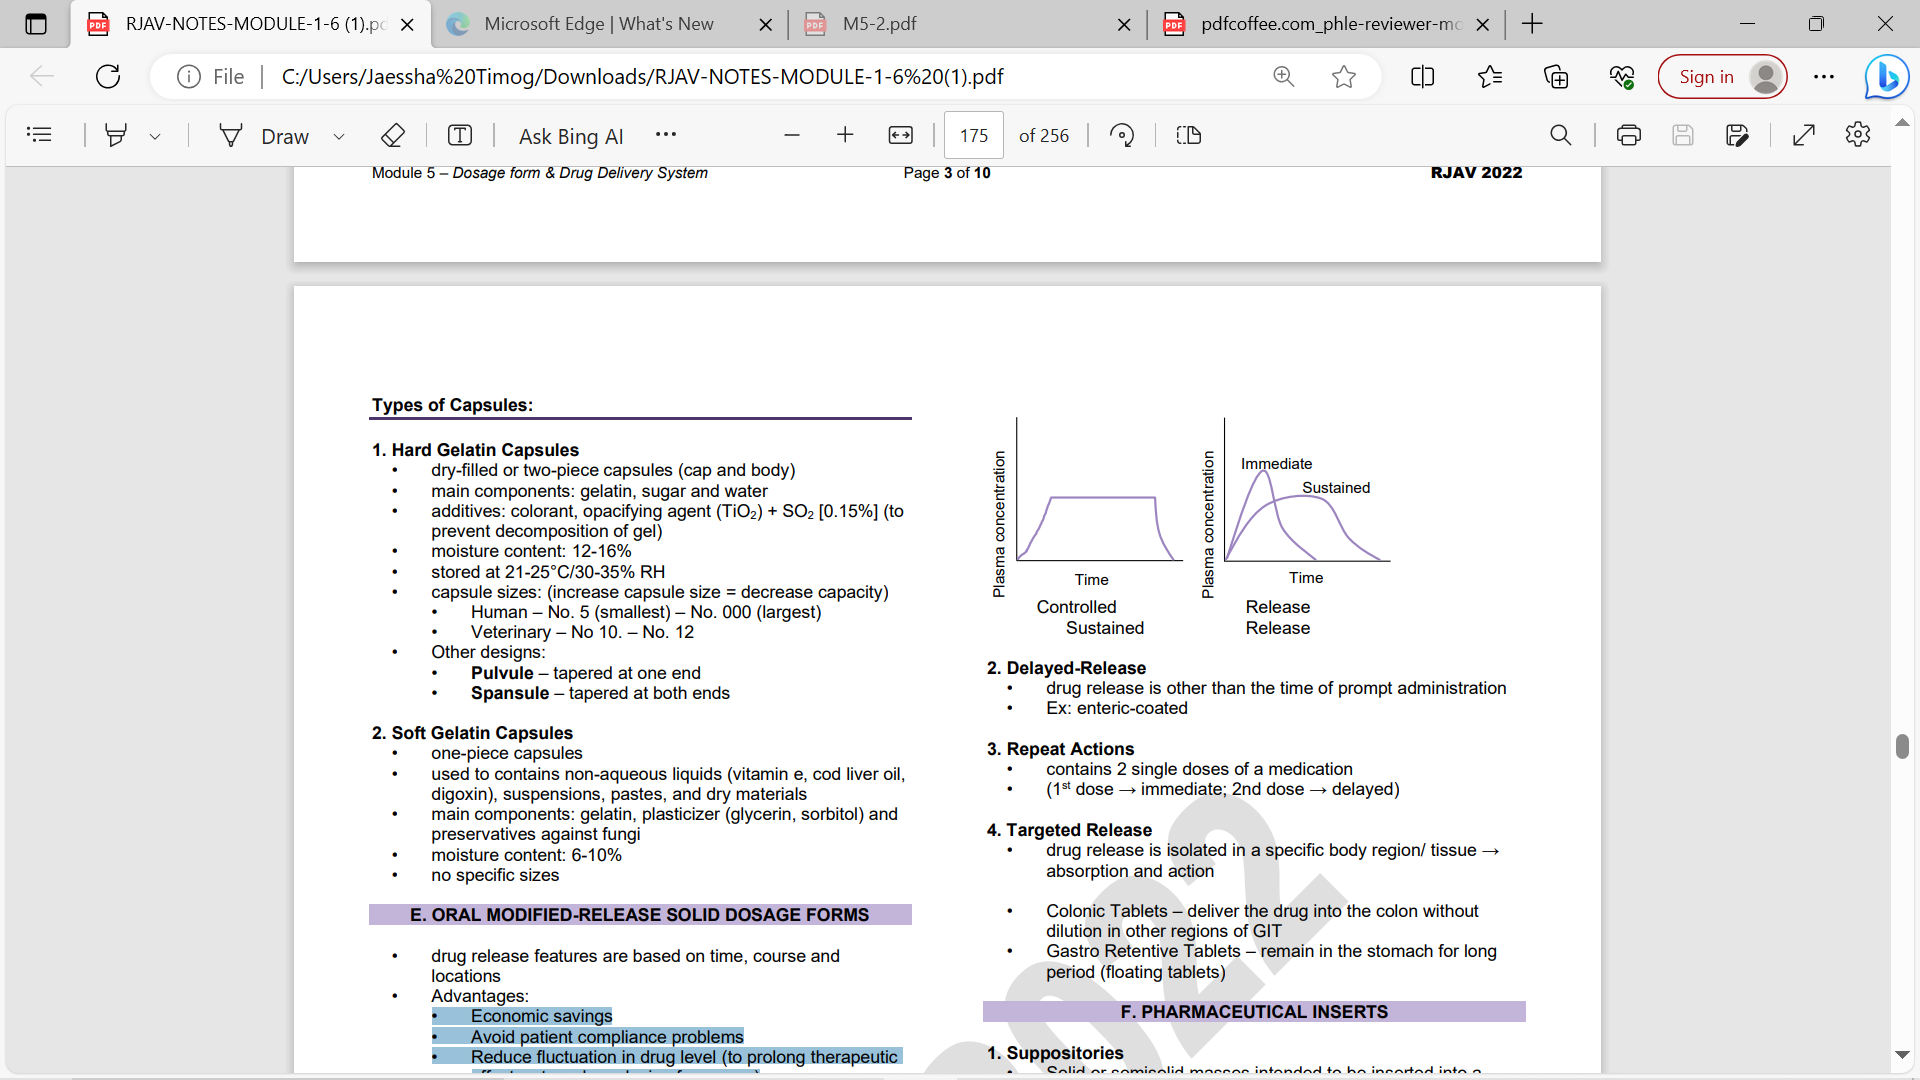The width and height of the screenshot is (1920, 1080).
Task: Expand the Draw tool options arrow
Action: click(x=339, y=136)
